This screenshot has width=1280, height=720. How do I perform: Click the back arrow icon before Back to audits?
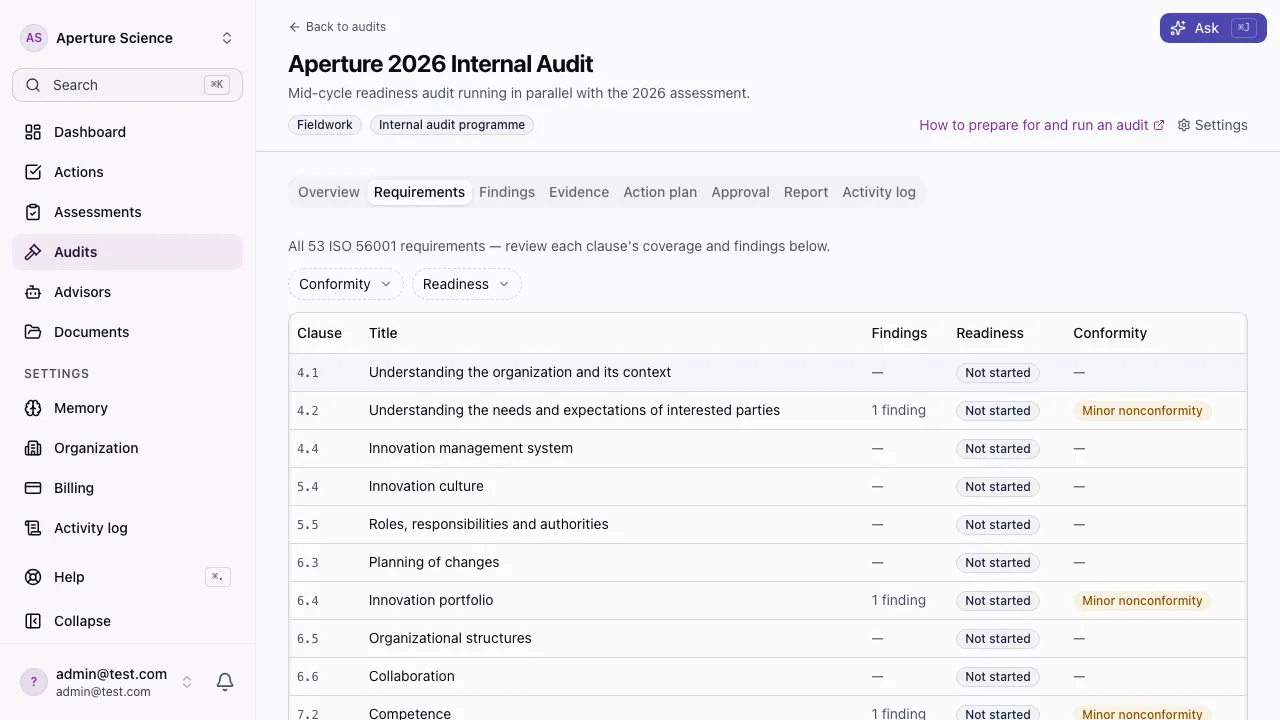point(294,27)
